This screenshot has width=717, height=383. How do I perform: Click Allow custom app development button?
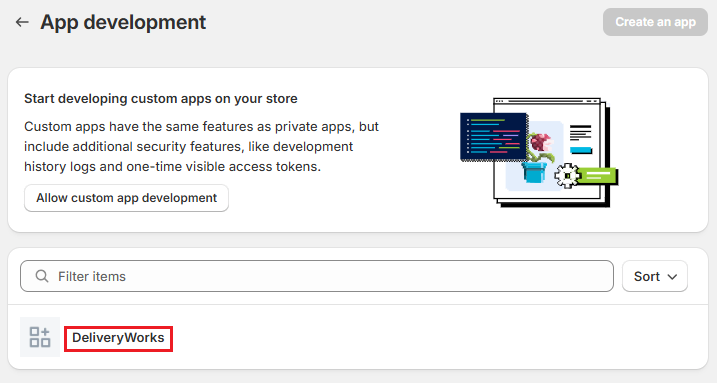point(126,198)
